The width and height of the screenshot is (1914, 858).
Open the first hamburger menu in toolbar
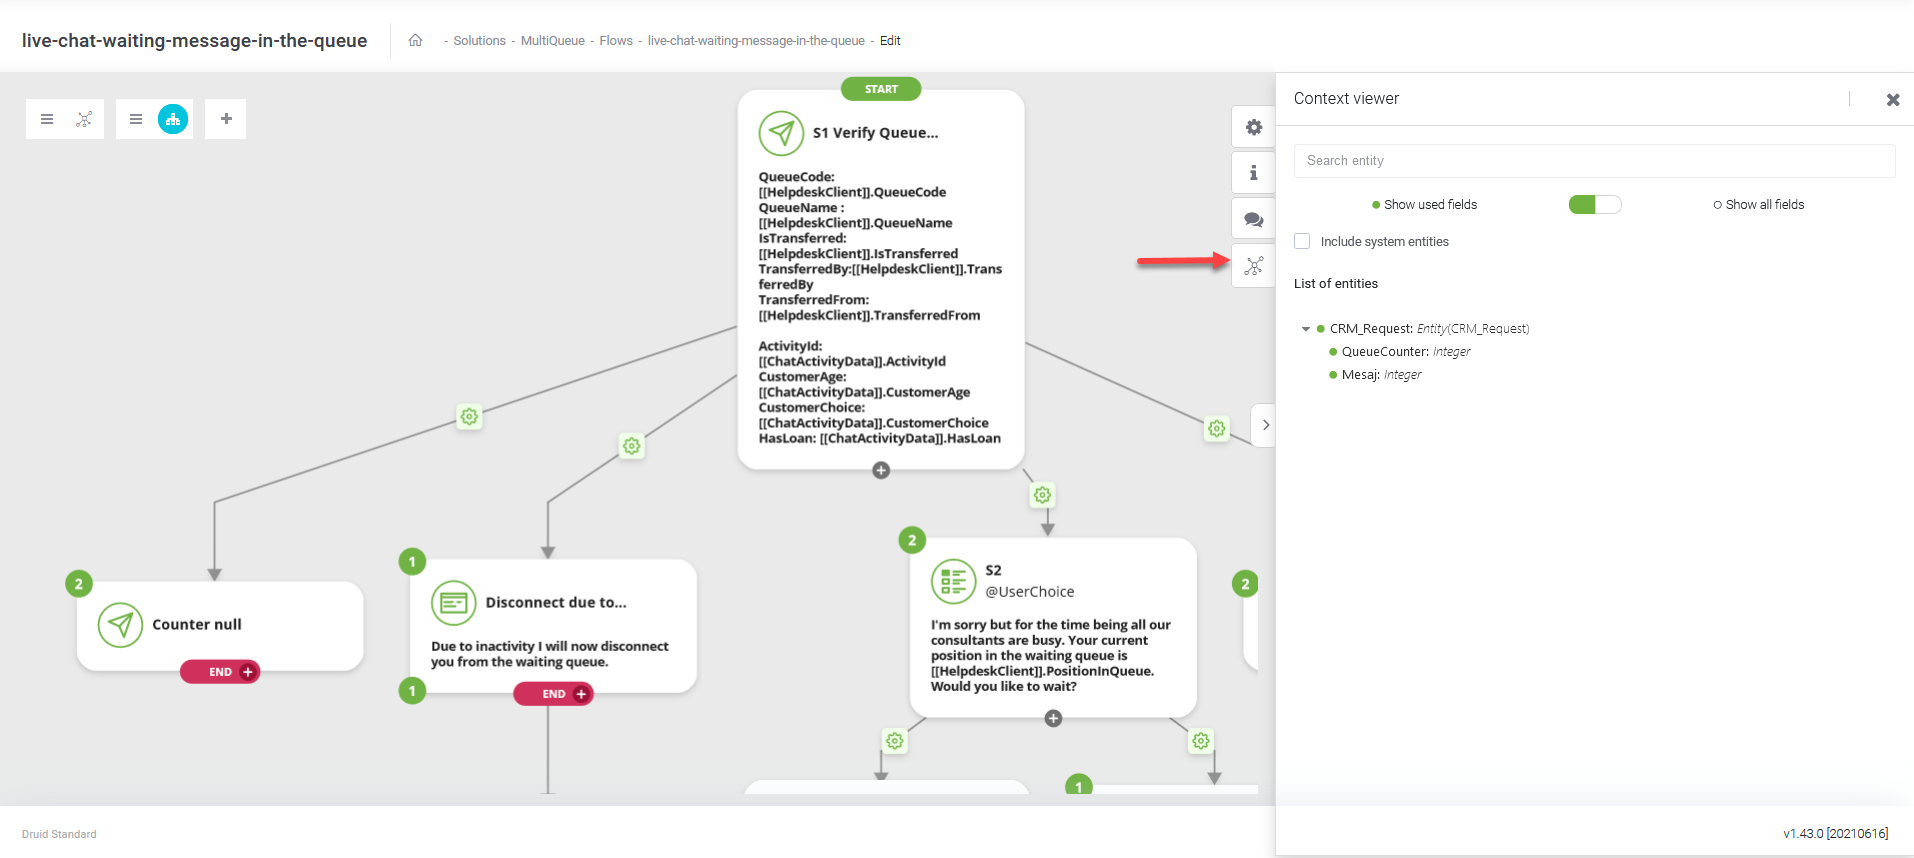[47, 119]
